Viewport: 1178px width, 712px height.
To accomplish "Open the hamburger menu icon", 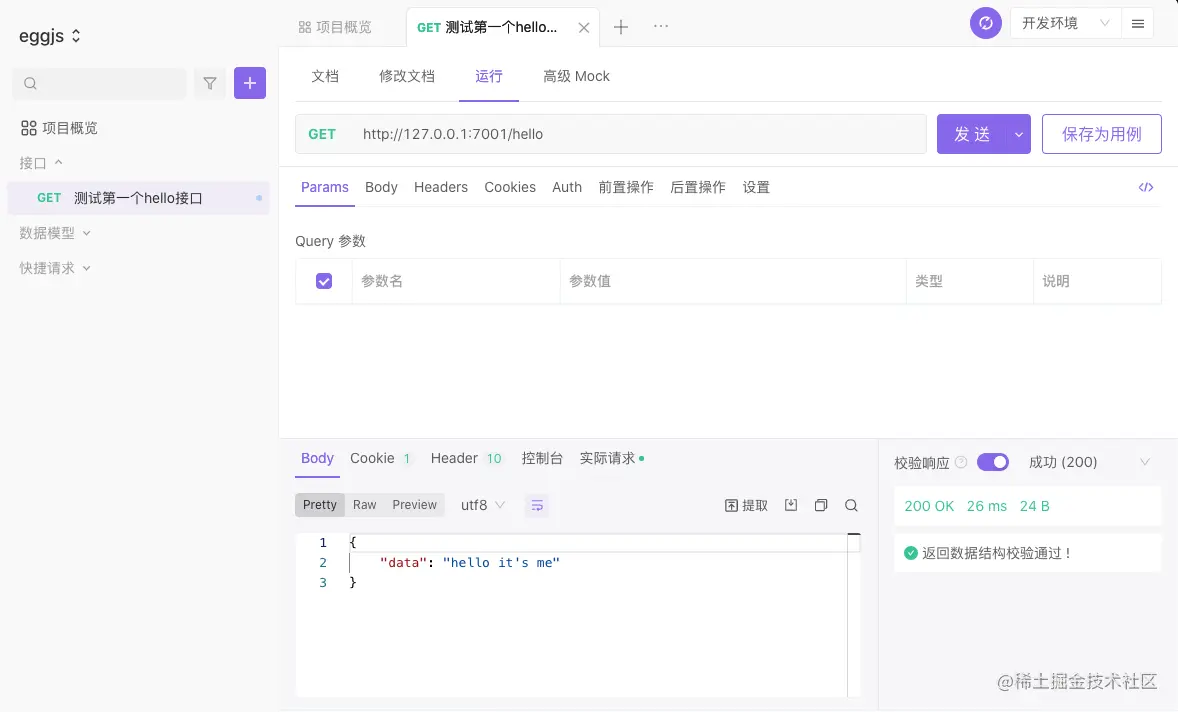I will 1137,23.
